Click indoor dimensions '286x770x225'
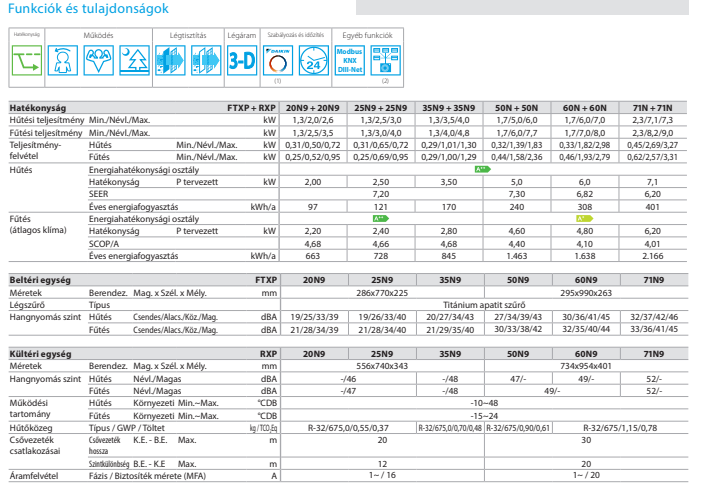Viewport: 713px width, 491px height. click(x=382, y=293)
